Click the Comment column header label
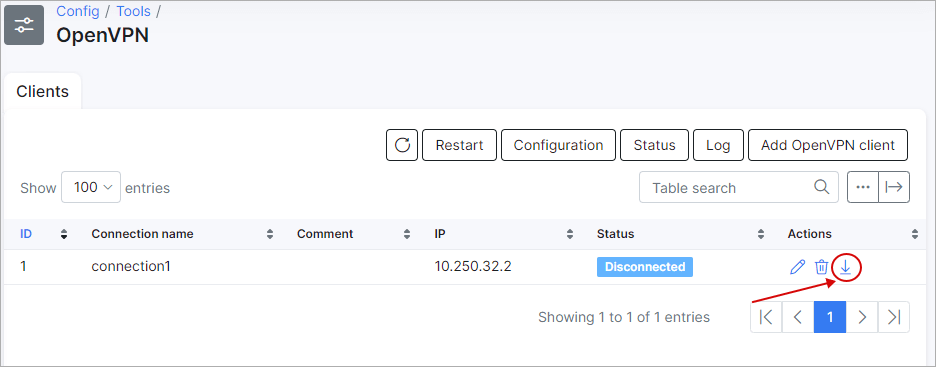This screenshot has height=367, width=936. coord(325,234)
